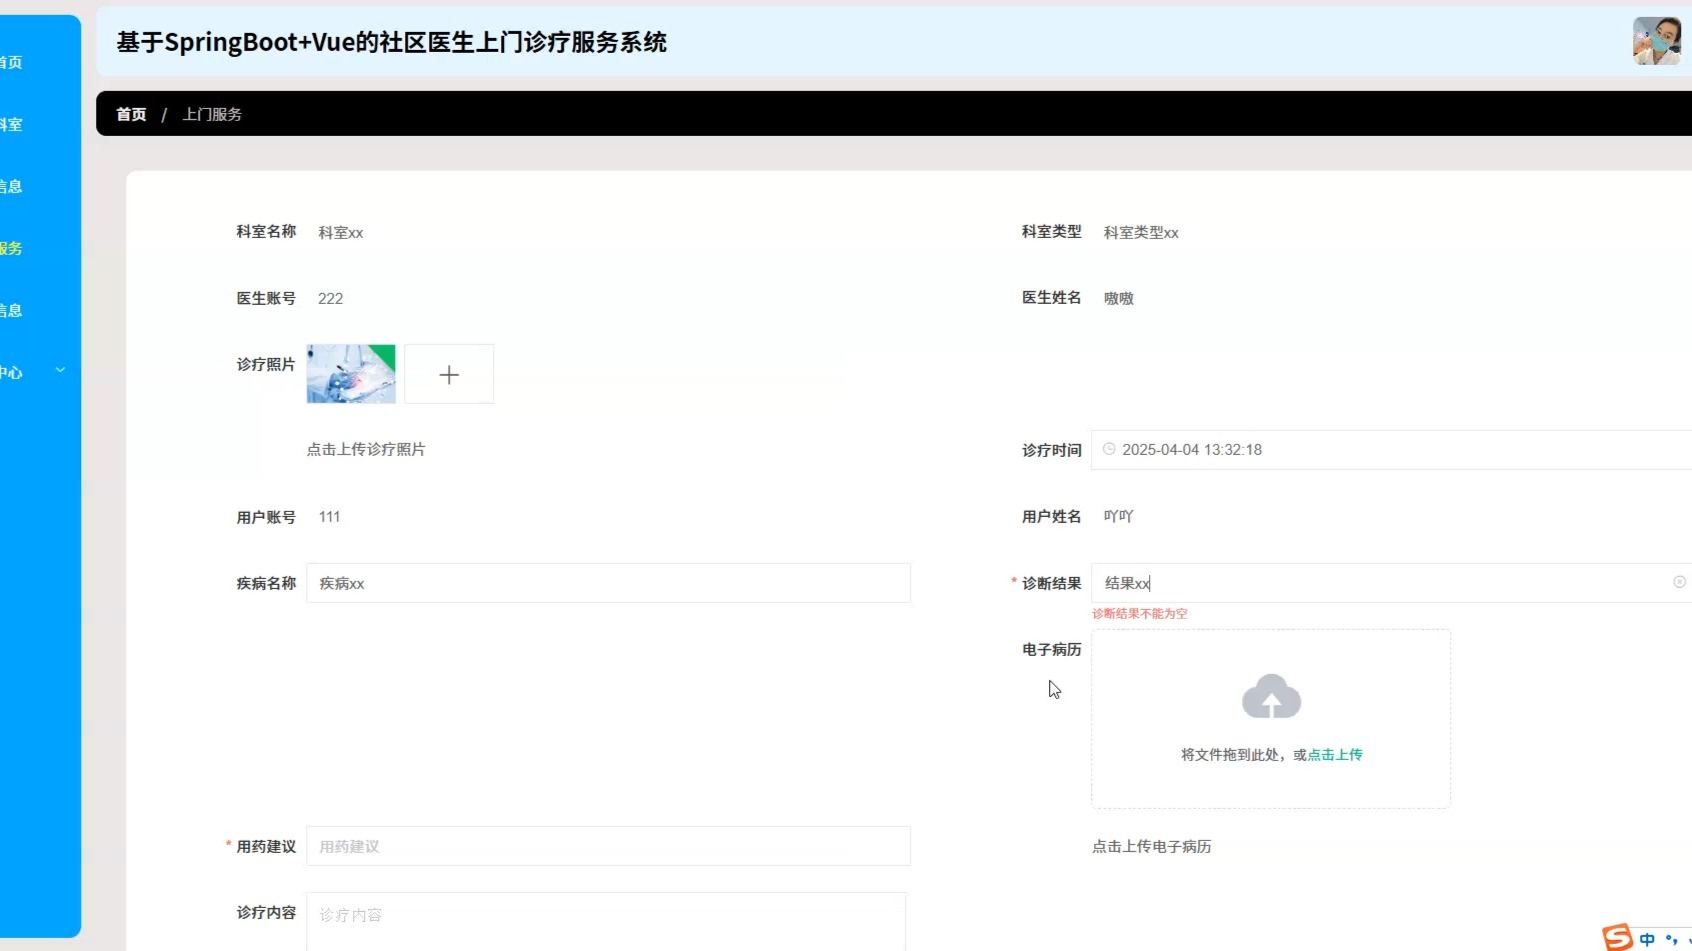
Task: Click the 用户账号 value 111
Action: pos(329,517)
